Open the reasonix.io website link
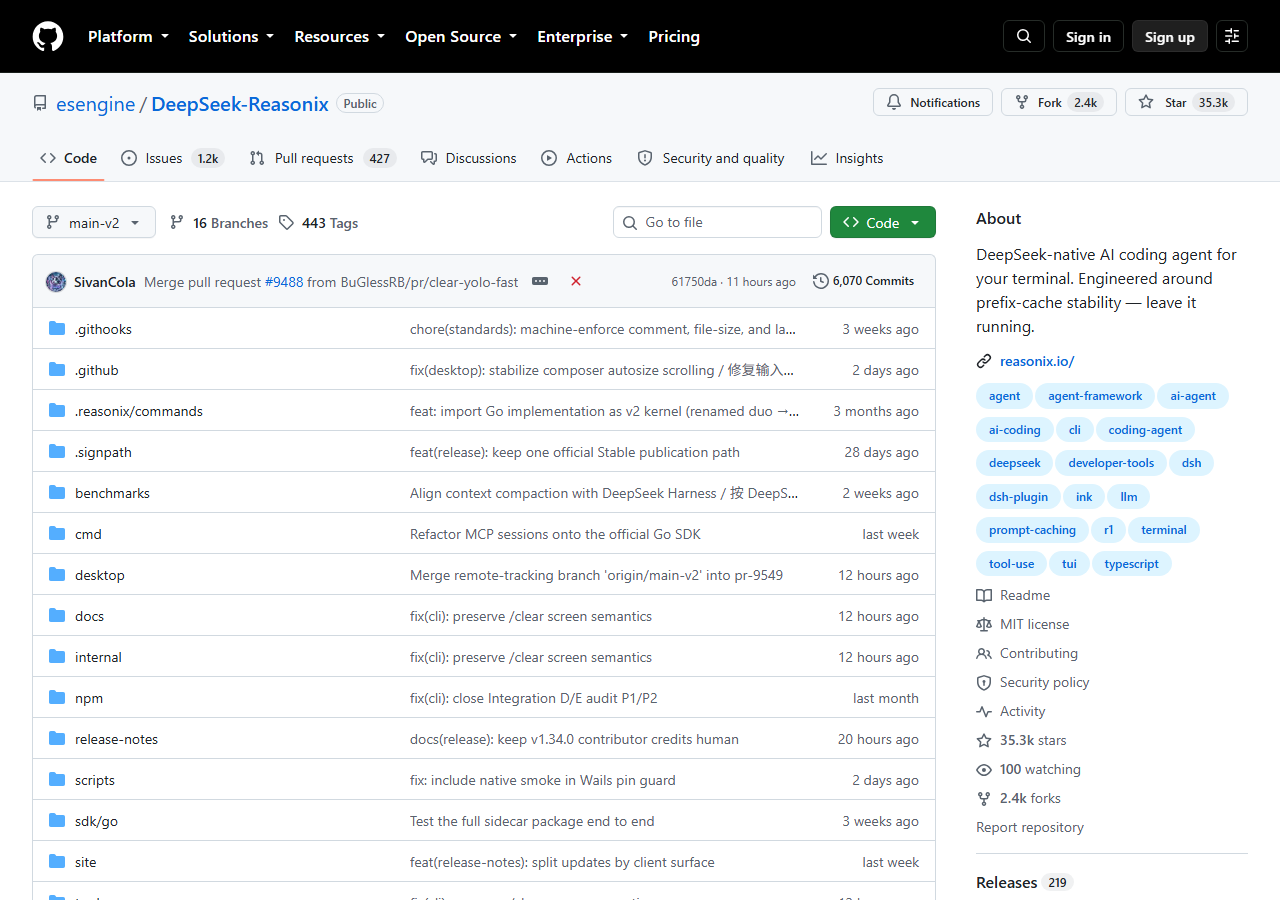Viewport: 1280px width, 900px height. (1037, 362)
